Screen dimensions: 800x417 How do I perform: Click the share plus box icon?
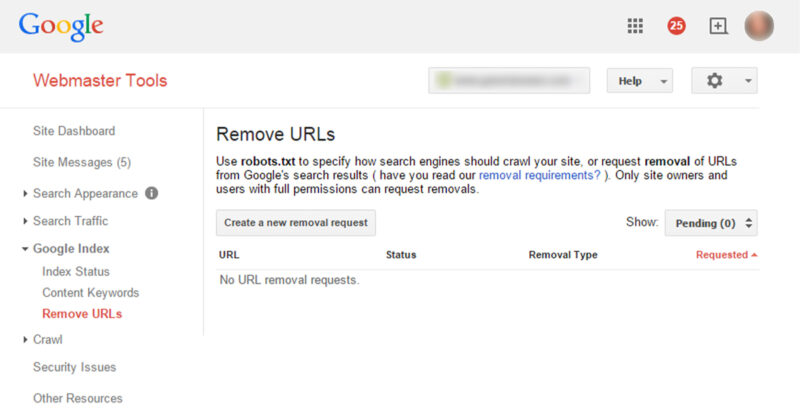click(718, 27)
